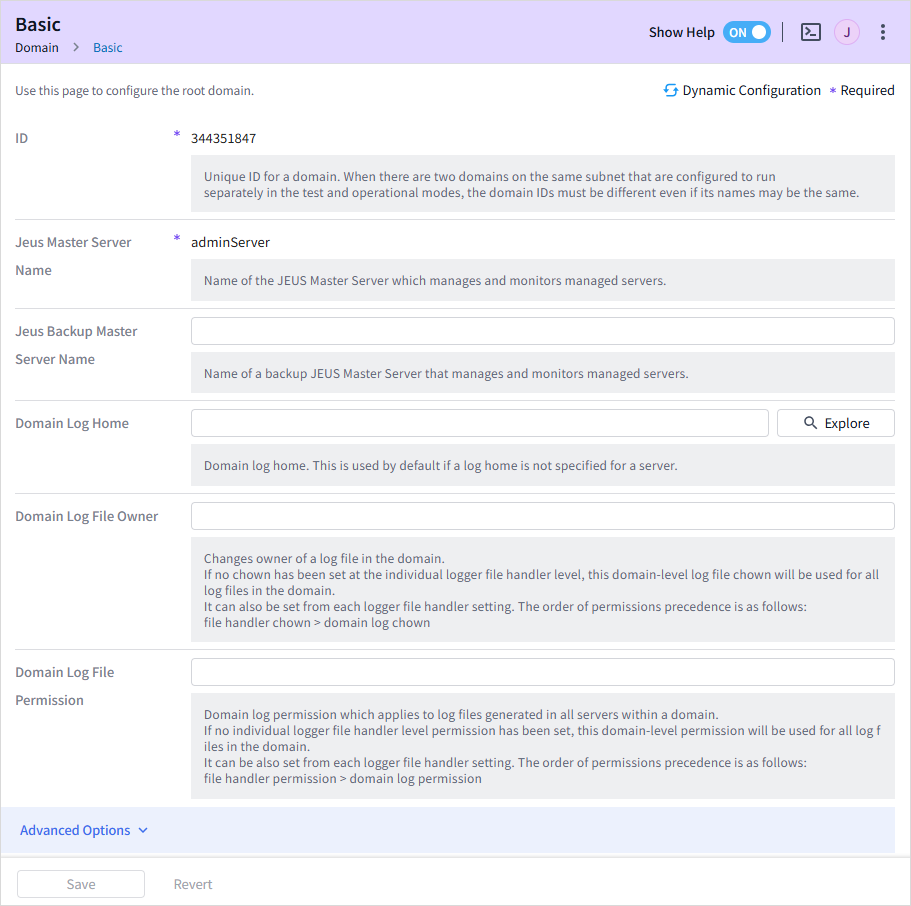Click the magnifier icon in Explore button
The height and width of the screenshot is (906, 911).
pyautogui.click(x=811, y=423)
